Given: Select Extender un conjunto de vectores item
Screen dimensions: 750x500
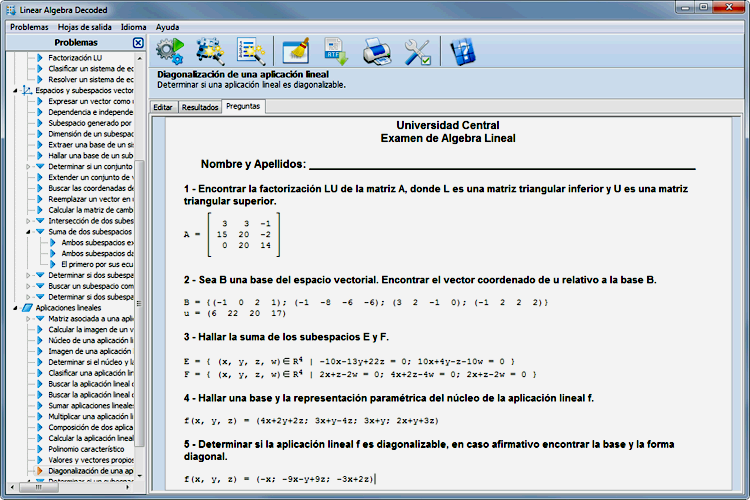Looking at the screenshot, I should [91, 177].
